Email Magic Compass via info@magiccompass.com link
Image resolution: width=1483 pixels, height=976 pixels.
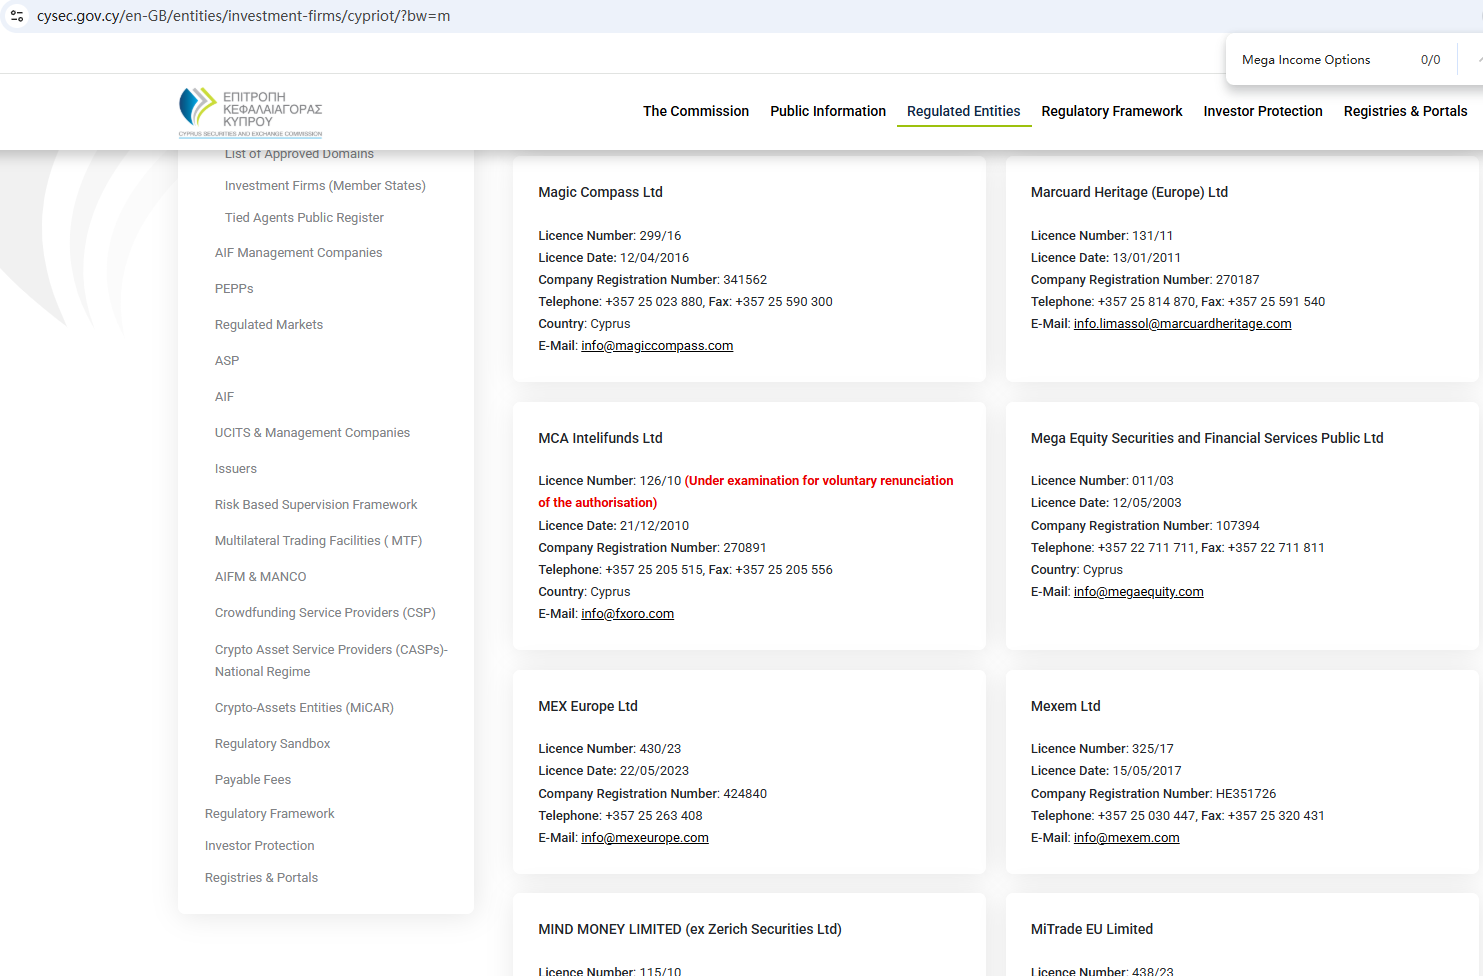(656, 346)
